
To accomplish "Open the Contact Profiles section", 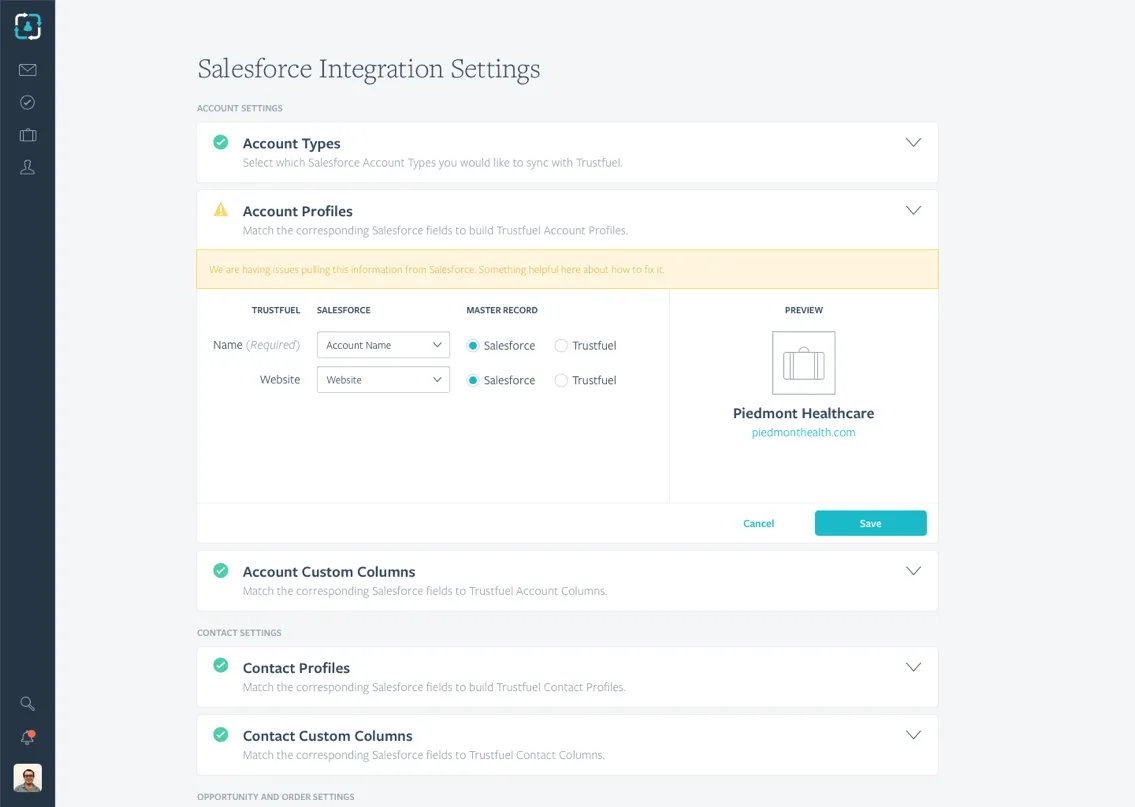I will click(x=913, y=667).
